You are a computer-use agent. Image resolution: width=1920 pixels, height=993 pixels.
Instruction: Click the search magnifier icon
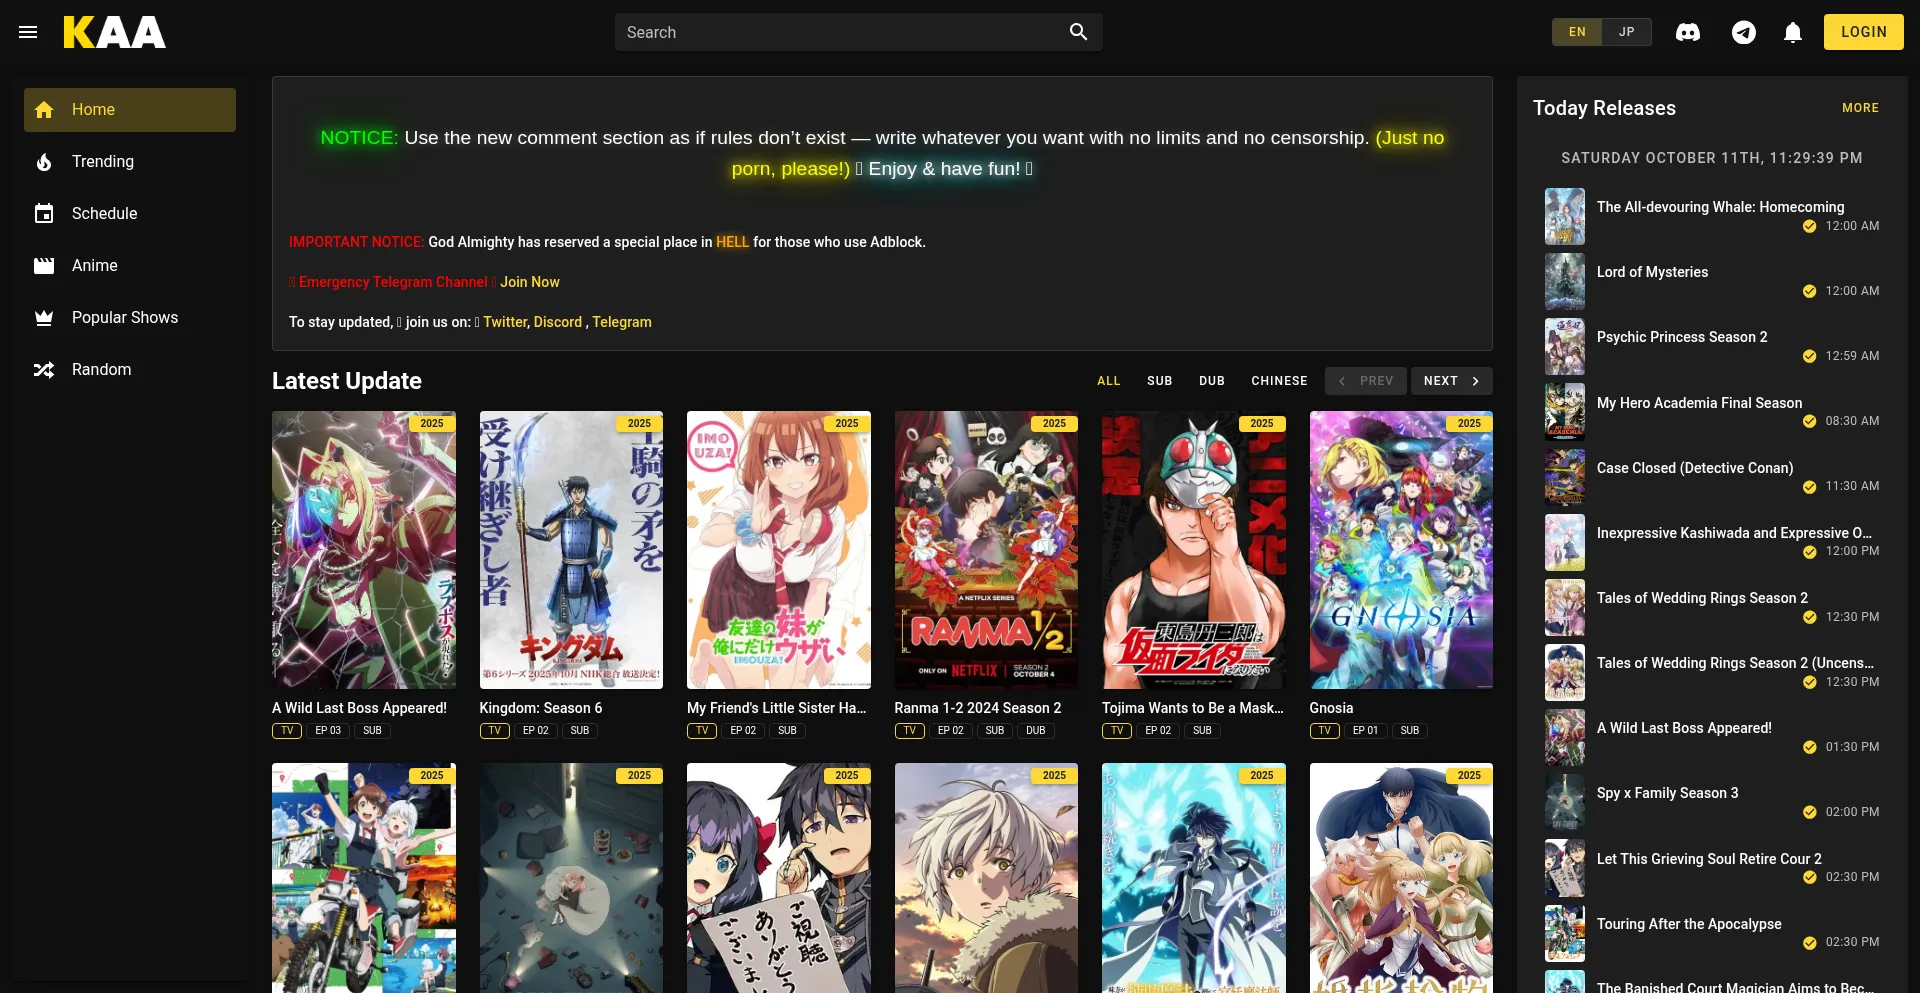pos(1078,32)
